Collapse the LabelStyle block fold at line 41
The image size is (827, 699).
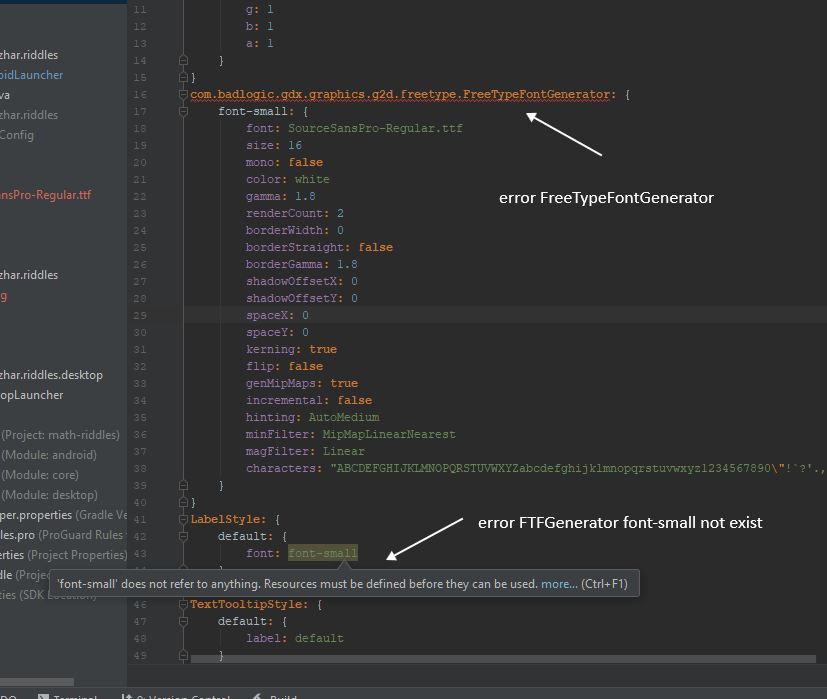(x=184, y=519)
